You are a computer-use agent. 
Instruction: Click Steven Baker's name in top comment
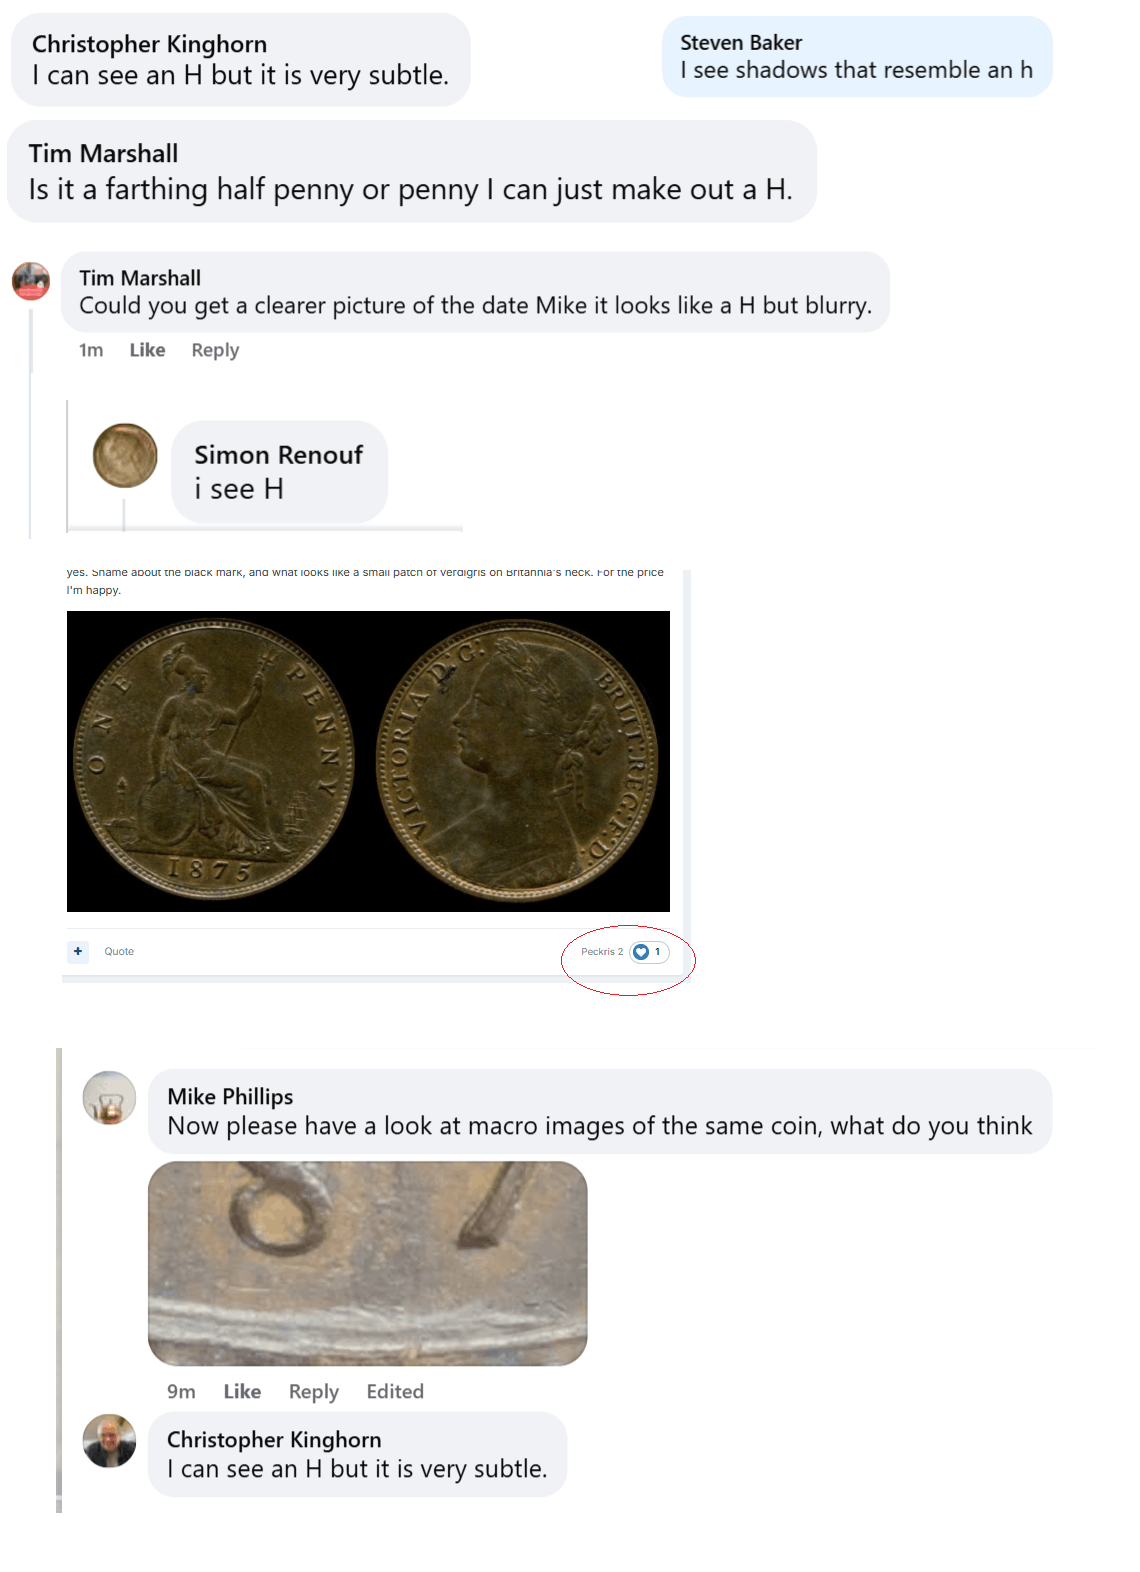741,43
